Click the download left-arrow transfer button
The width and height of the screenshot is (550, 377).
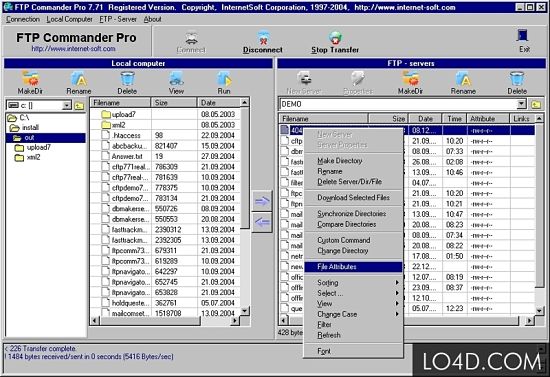(x=262, y=222)
